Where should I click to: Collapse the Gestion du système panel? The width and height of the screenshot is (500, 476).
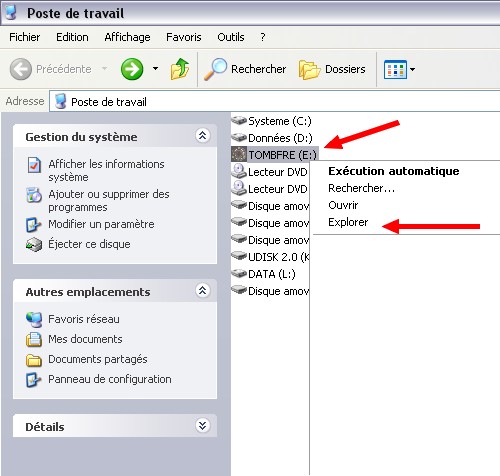(x=202, y=136)
